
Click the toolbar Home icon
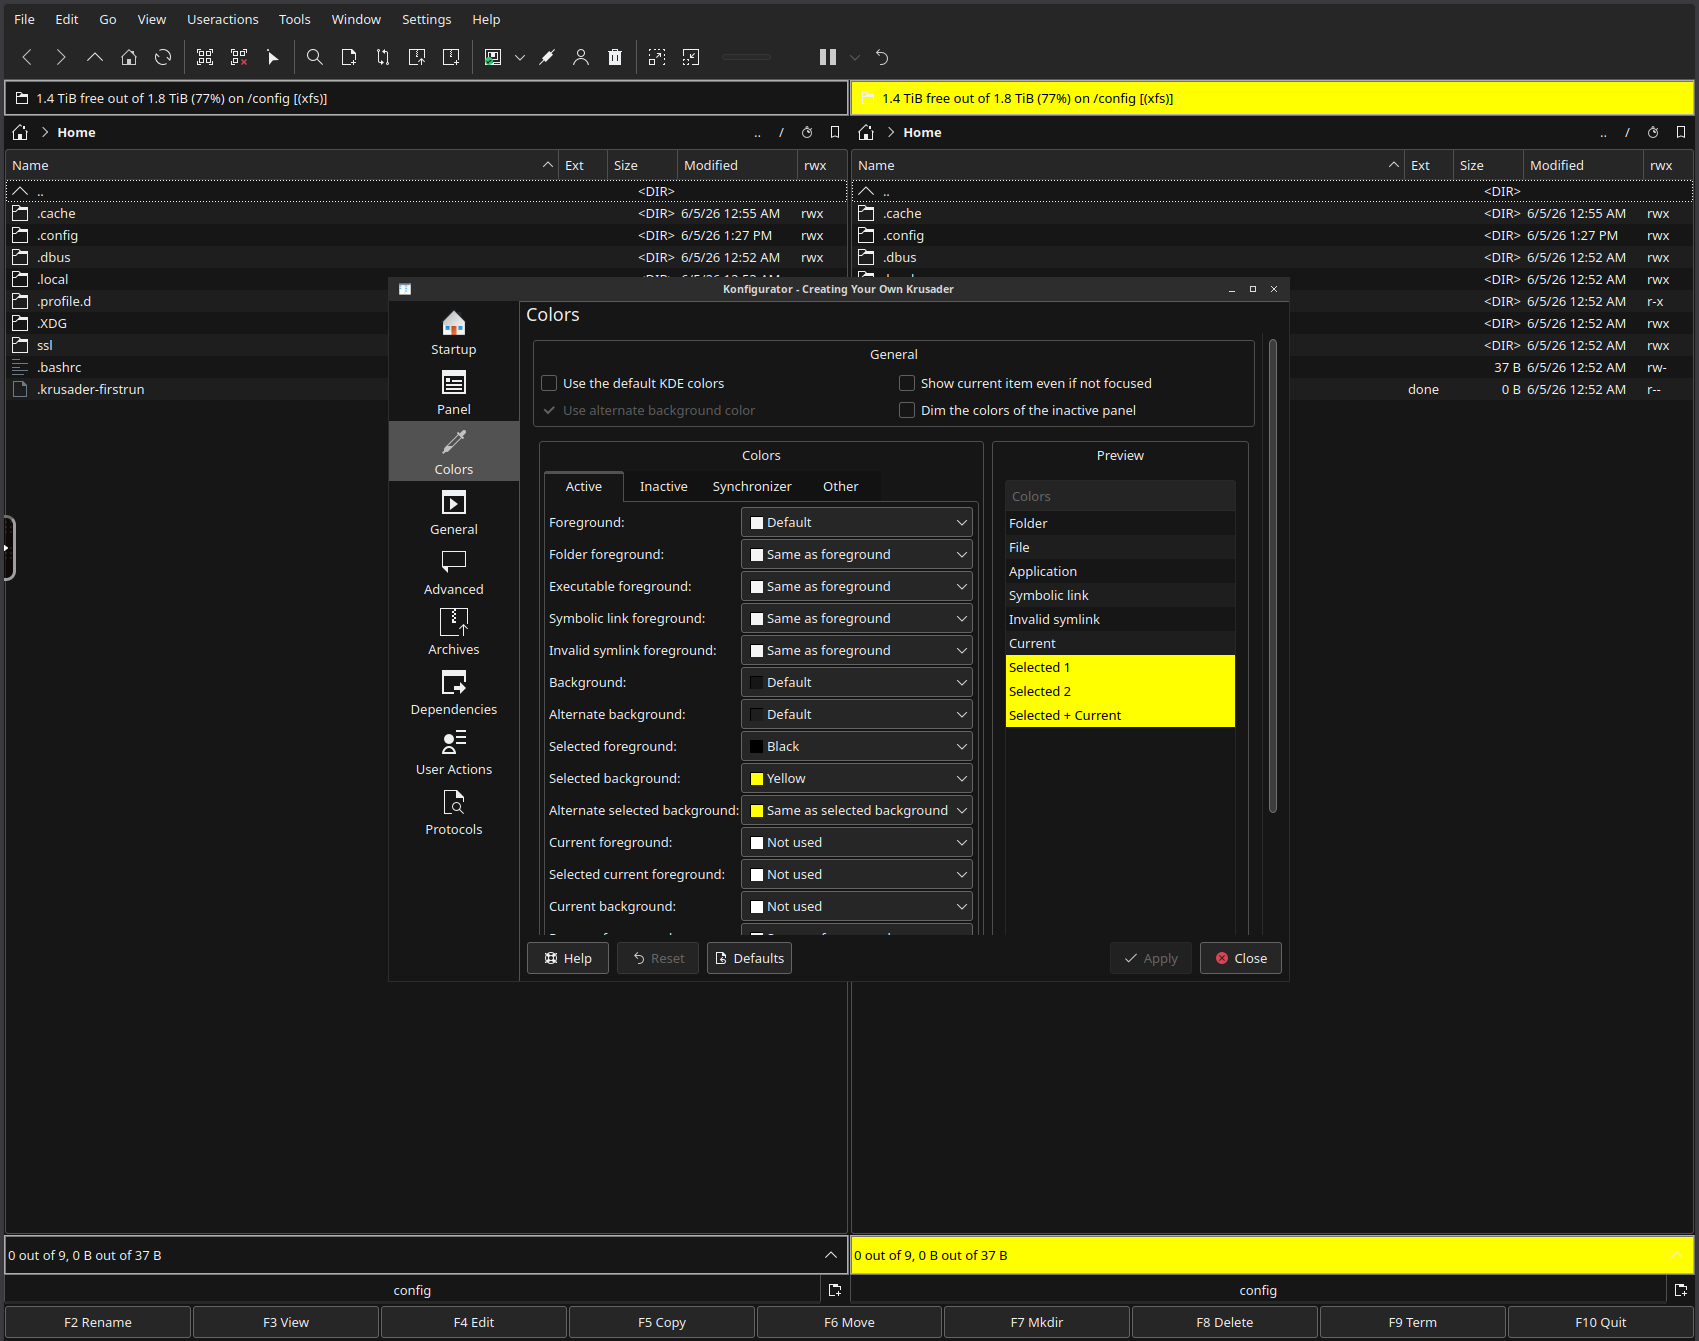pos(129,57)
